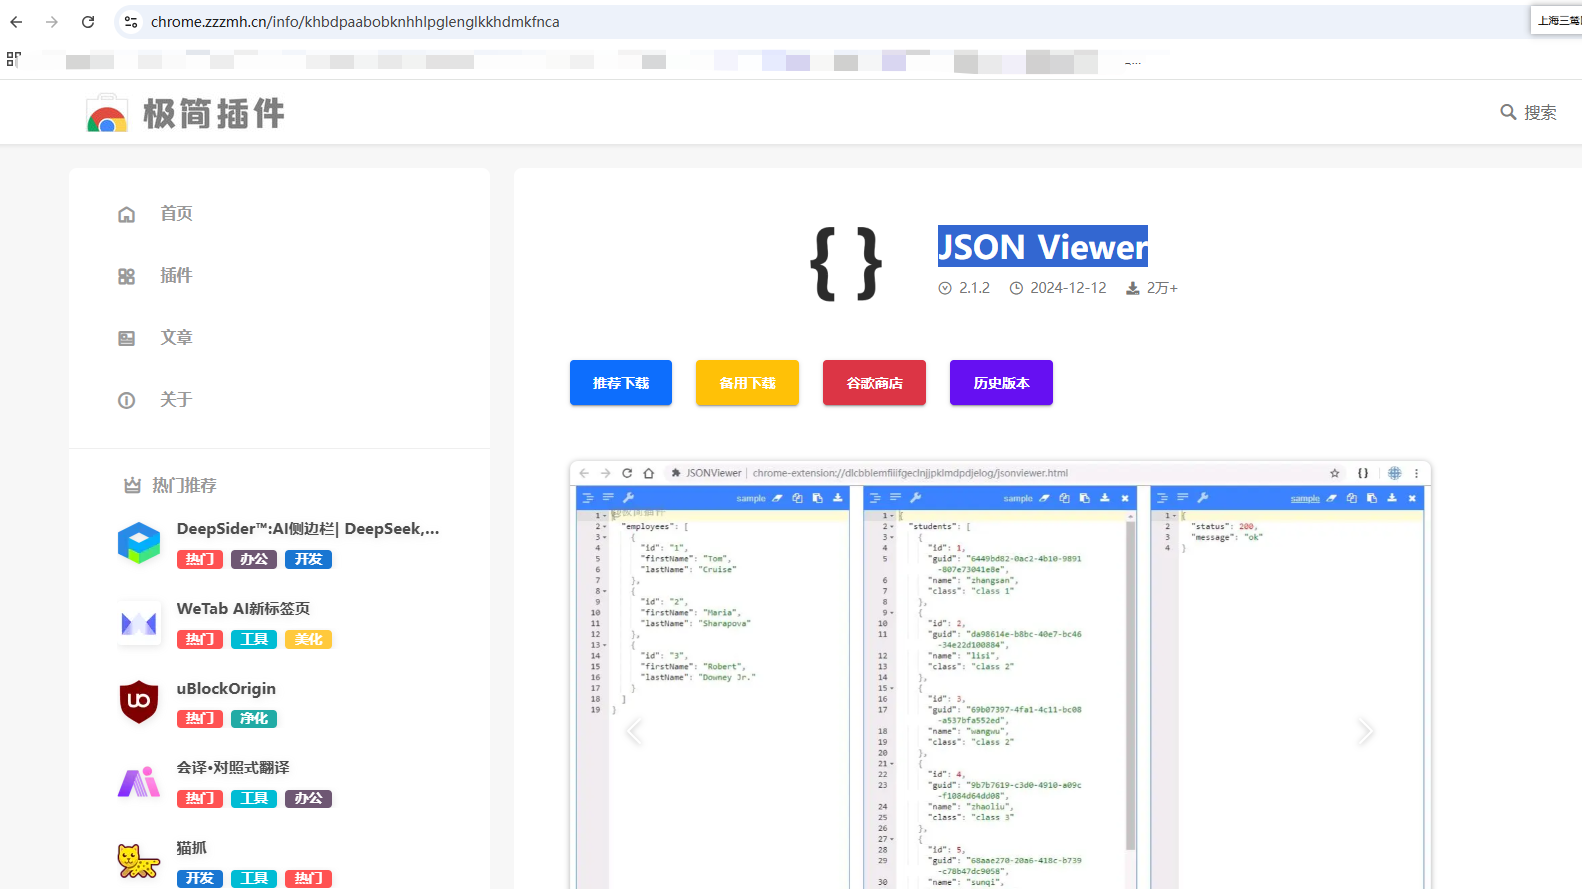Screen dimensions: 1582x889
Task: Click the date 2024-12-12 label
Action: (1068, 288)
